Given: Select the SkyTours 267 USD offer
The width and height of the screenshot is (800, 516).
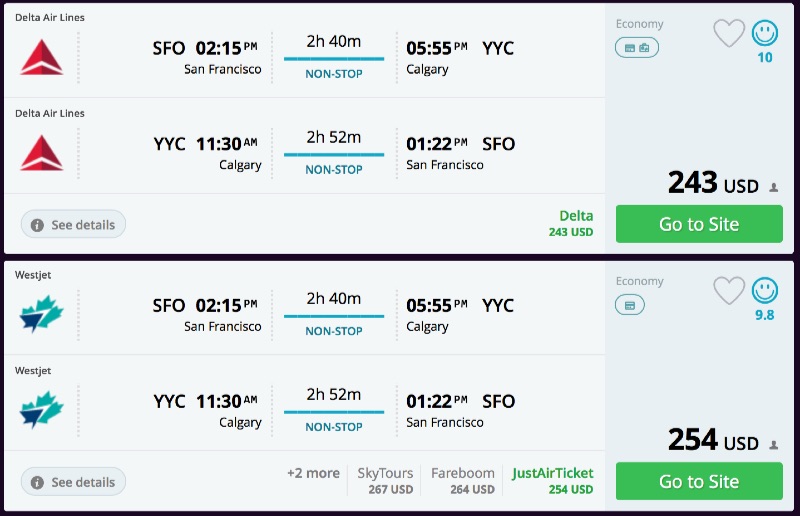Looking at the screenshot, I should [x=377, y=481].
